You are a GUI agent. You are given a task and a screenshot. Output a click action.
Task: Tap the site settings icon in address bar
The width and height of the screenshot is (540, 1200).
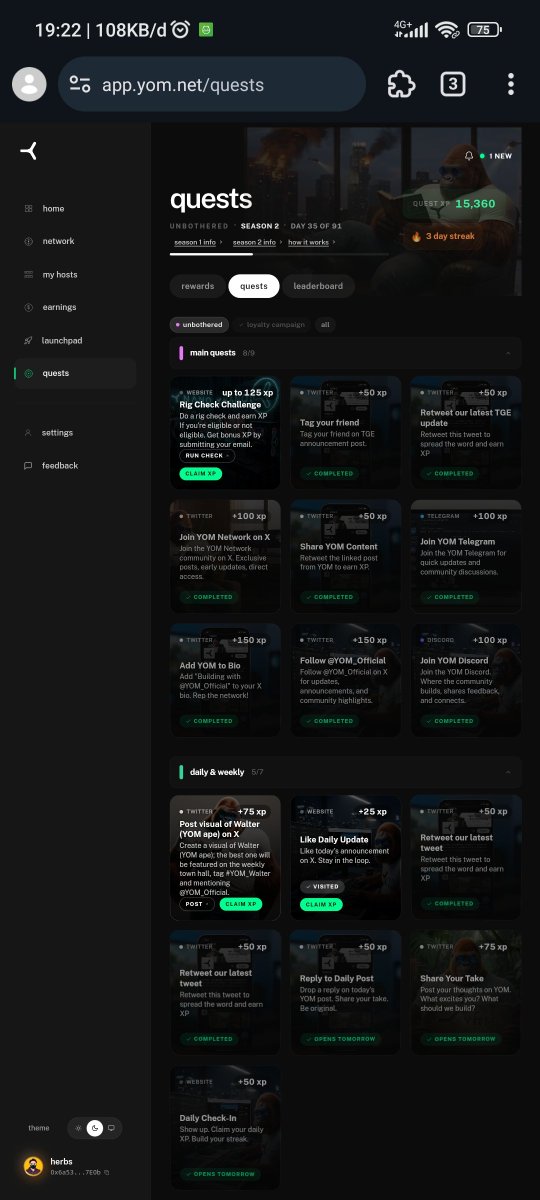[80, 85]
